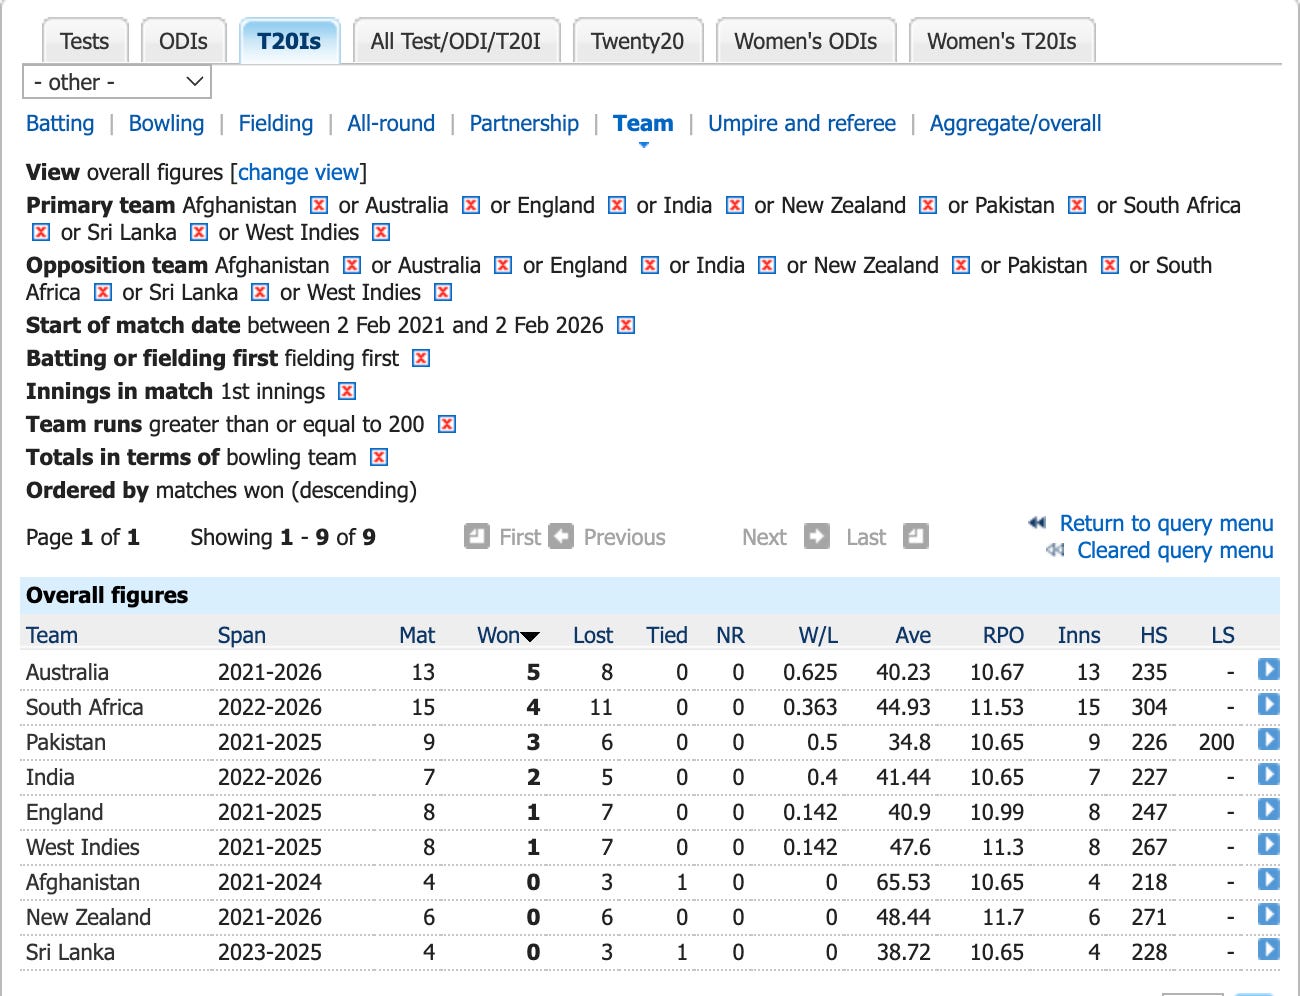The width and height of the screenshot is (1300, 996).
Task: Switch to the ODIs tab
Action: 183,41
